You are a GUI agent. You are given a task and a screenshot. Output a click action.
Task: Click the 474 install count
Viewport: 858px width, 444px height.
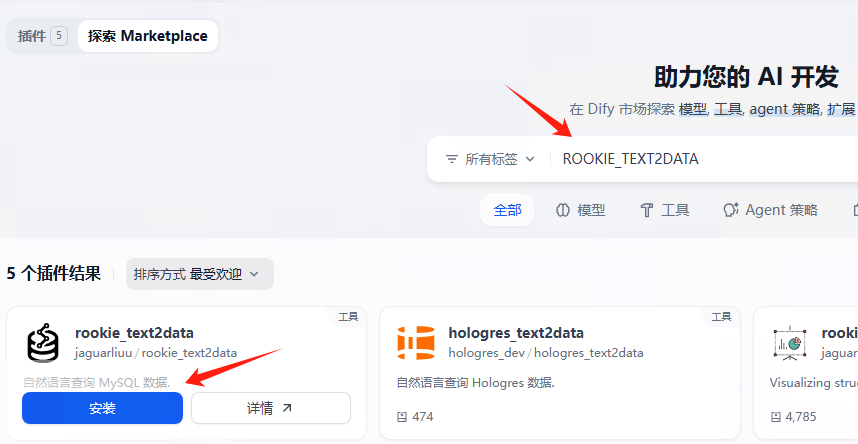422,417
